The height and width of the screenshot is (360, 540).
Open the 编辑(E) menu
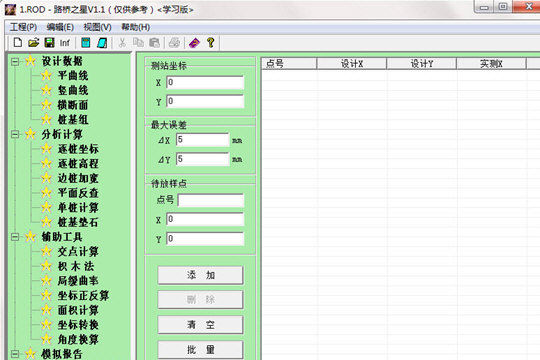click(x=60, y=27)
